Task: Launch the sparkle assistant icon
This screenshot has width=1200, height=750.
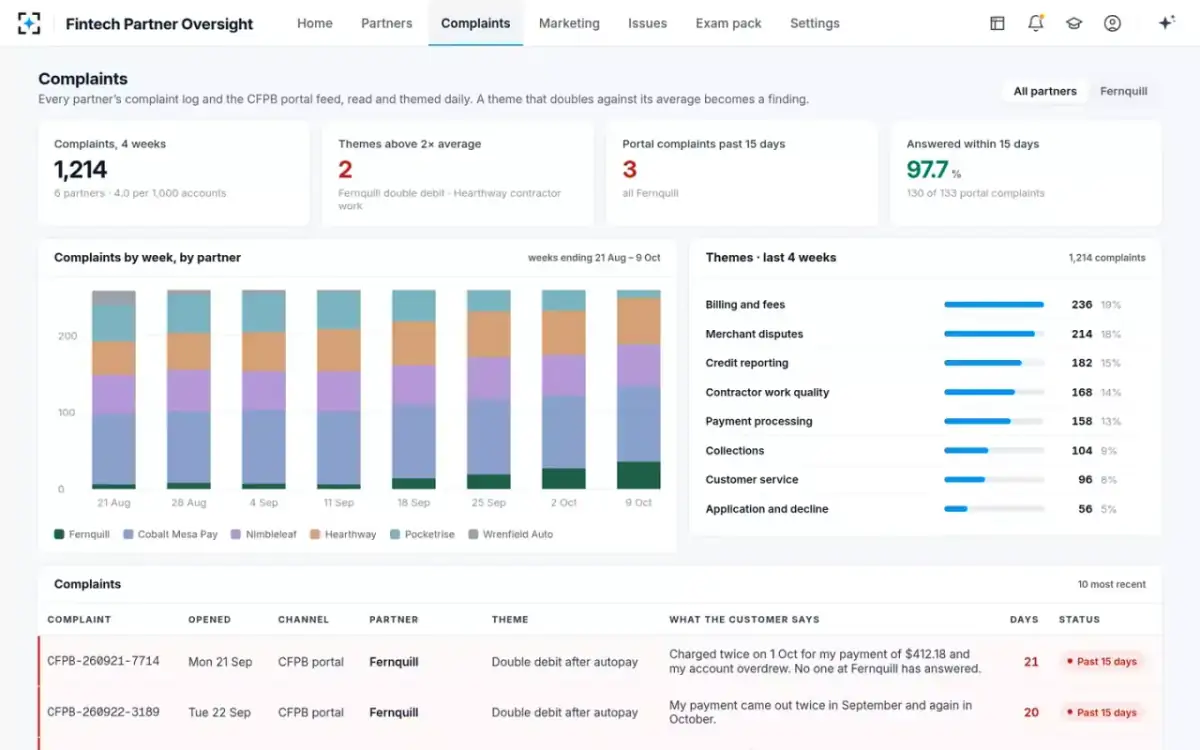Action: [x=1166, y=23]
